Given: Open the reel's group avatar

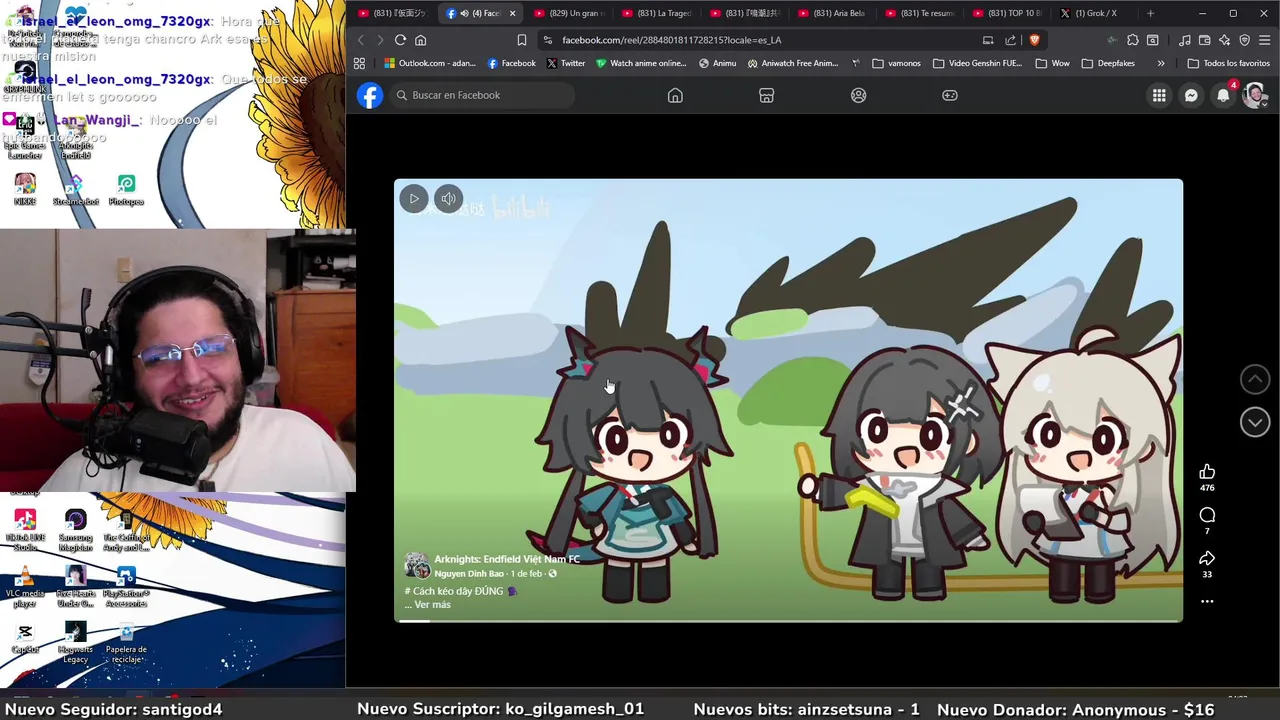Looking at the screenshot, I should point(417,566).
